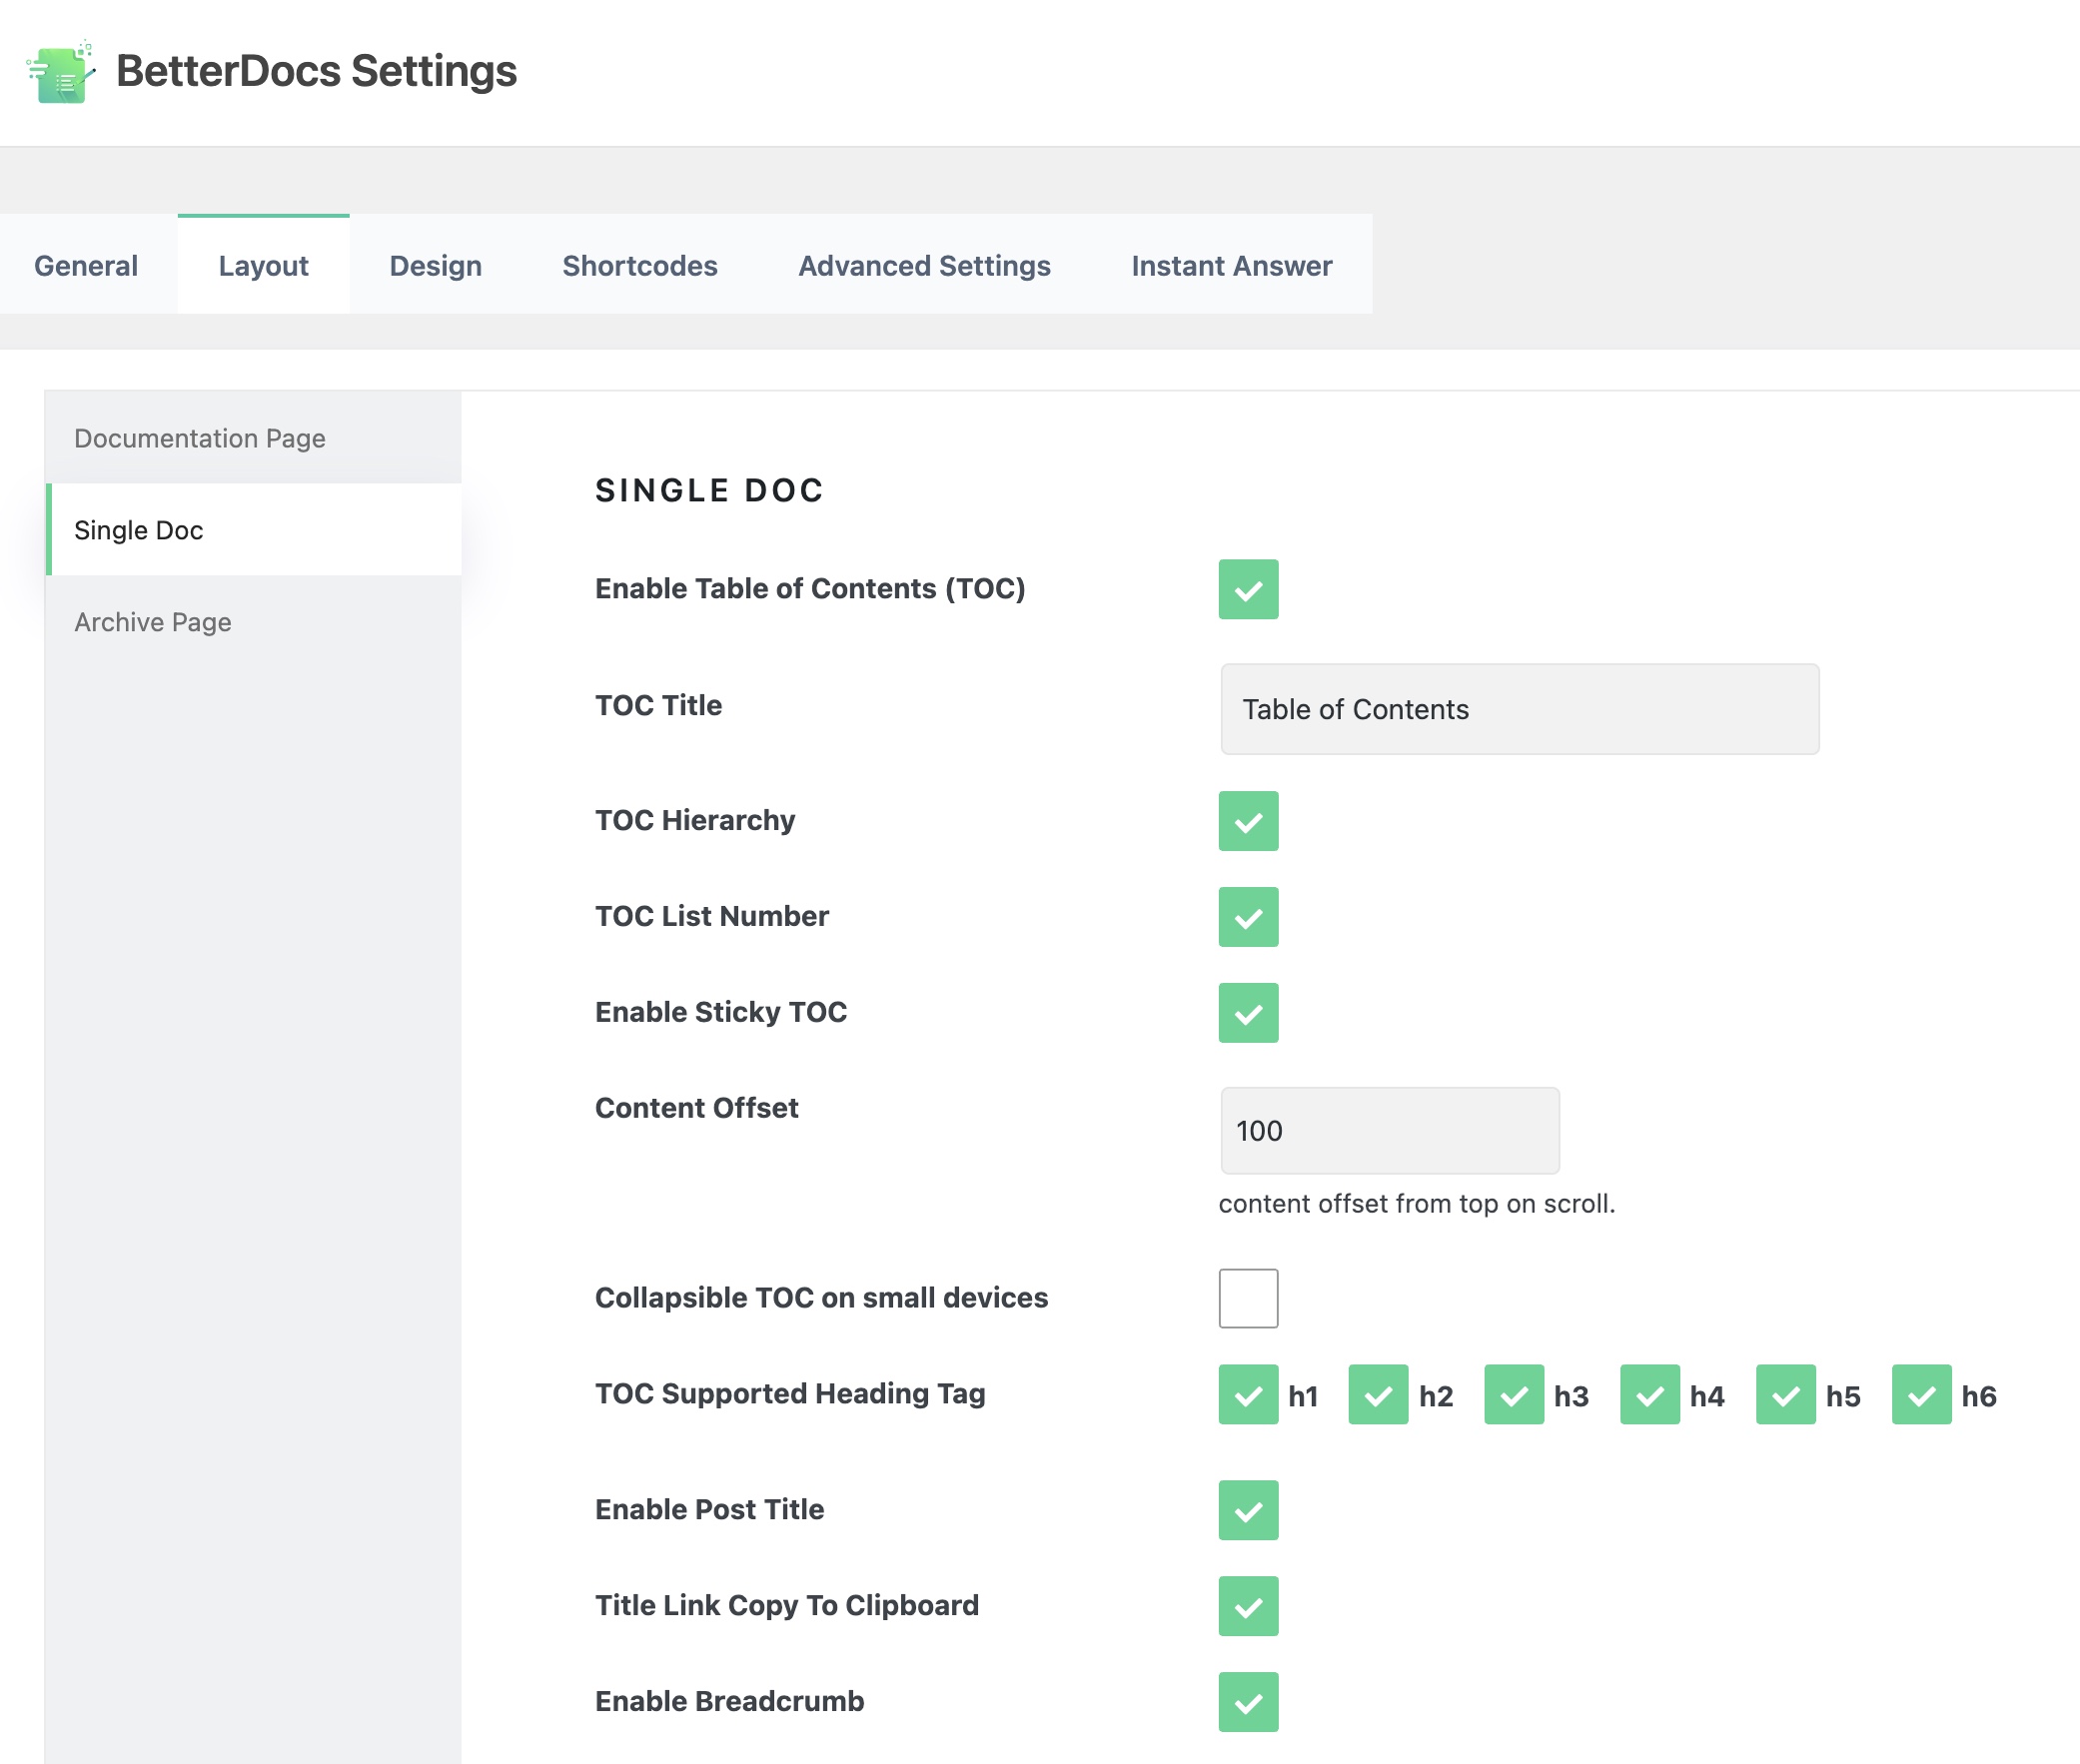This screenshot has height=1764, width=2080.
Task: Open the General tab
Action: pos(86,265)
